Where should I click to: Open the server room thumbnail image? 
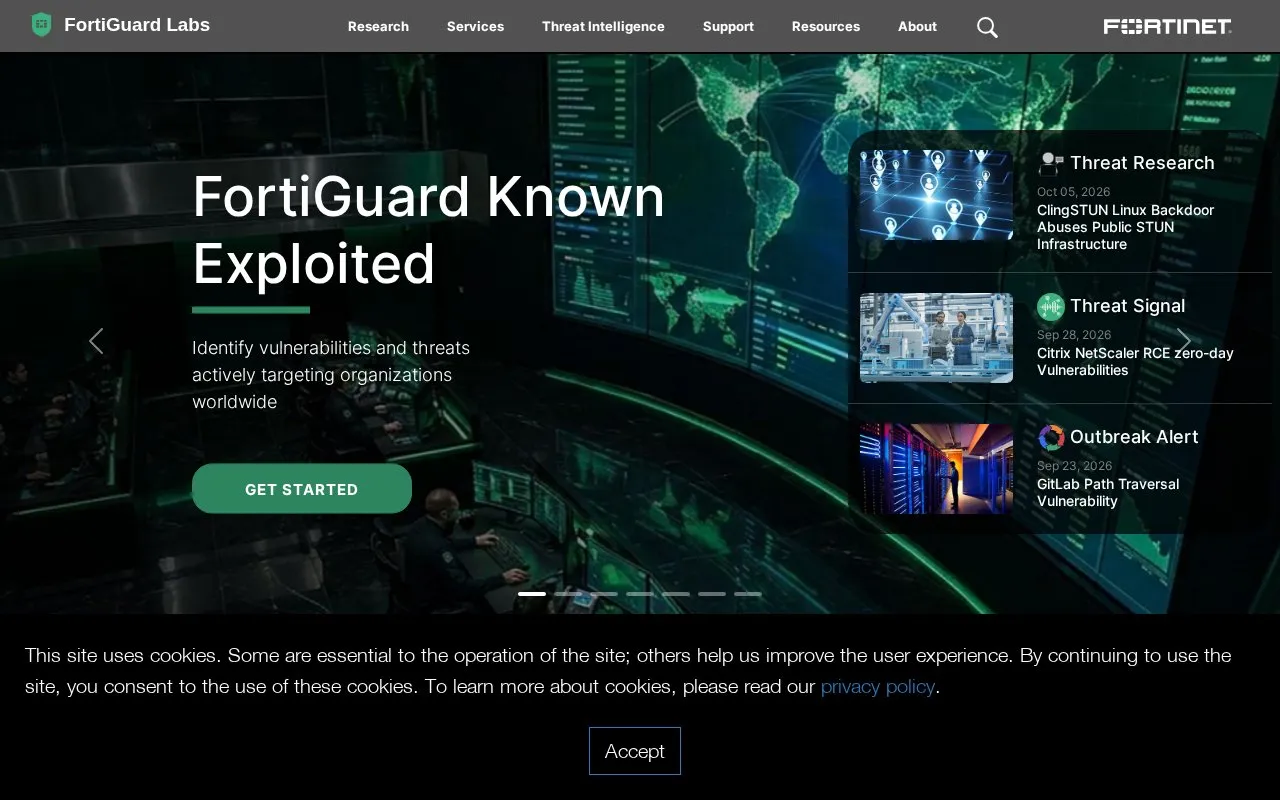pyautogui.click(x=936, y=469)
